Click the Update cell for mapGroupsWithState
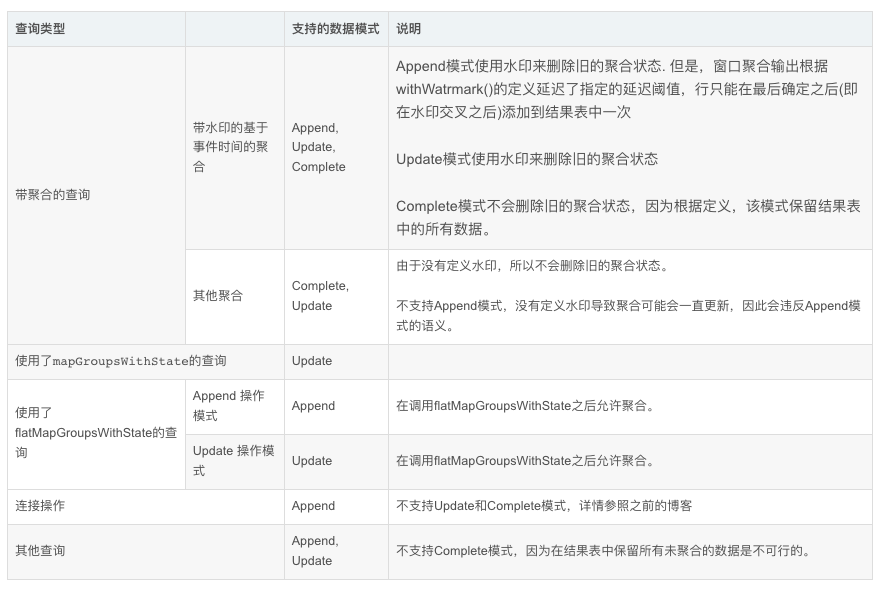Image resolution: width=880 pixels, height=589 pixels. pos(312,361)
